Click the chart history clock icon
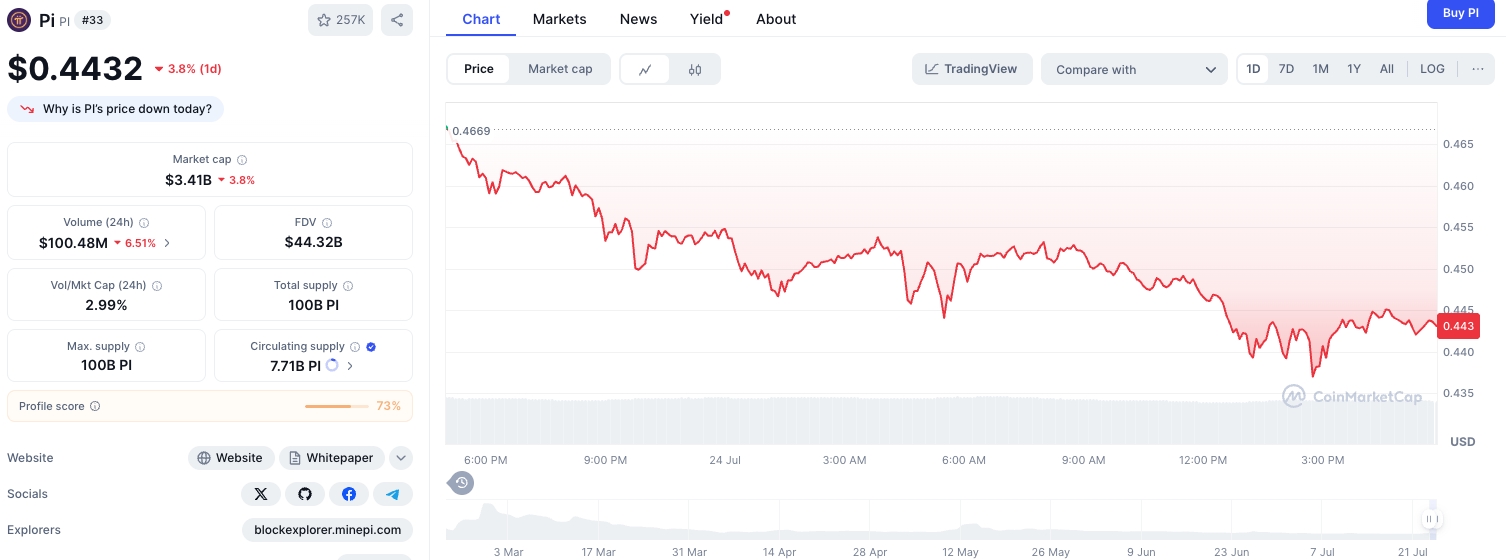 [x=461, y=483]
